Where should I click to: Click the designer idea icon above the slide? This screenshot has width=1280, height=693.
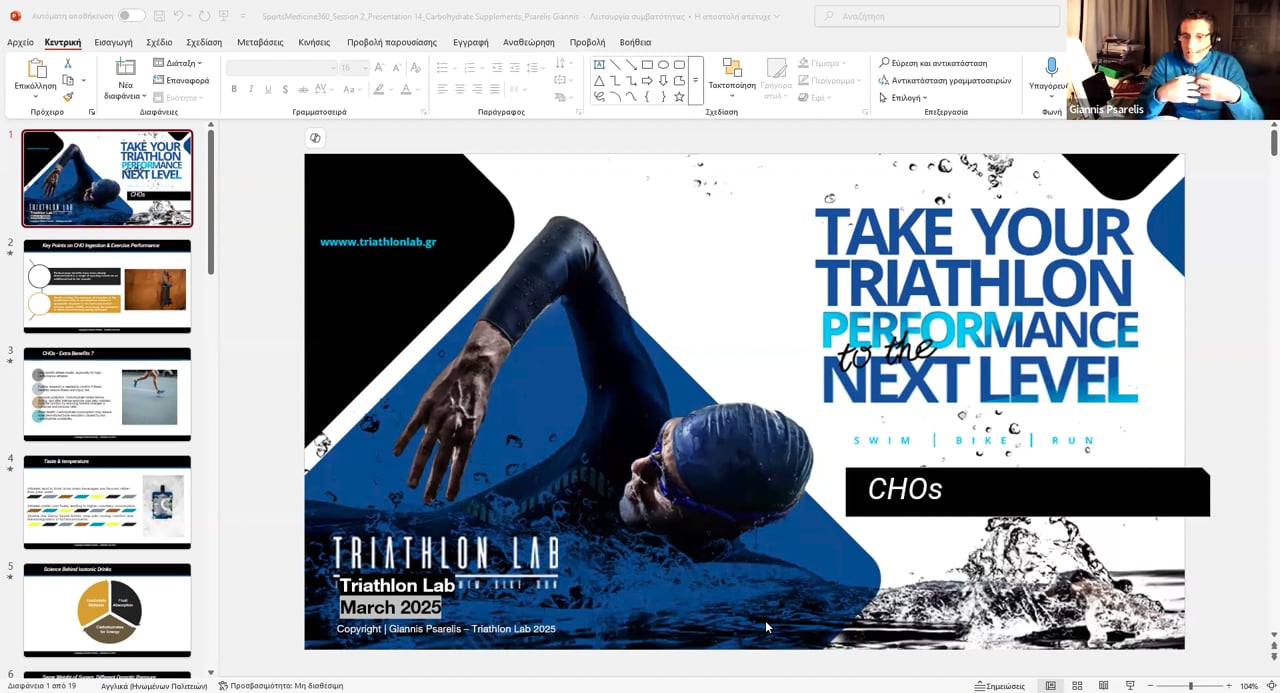[x=315, y=138]
